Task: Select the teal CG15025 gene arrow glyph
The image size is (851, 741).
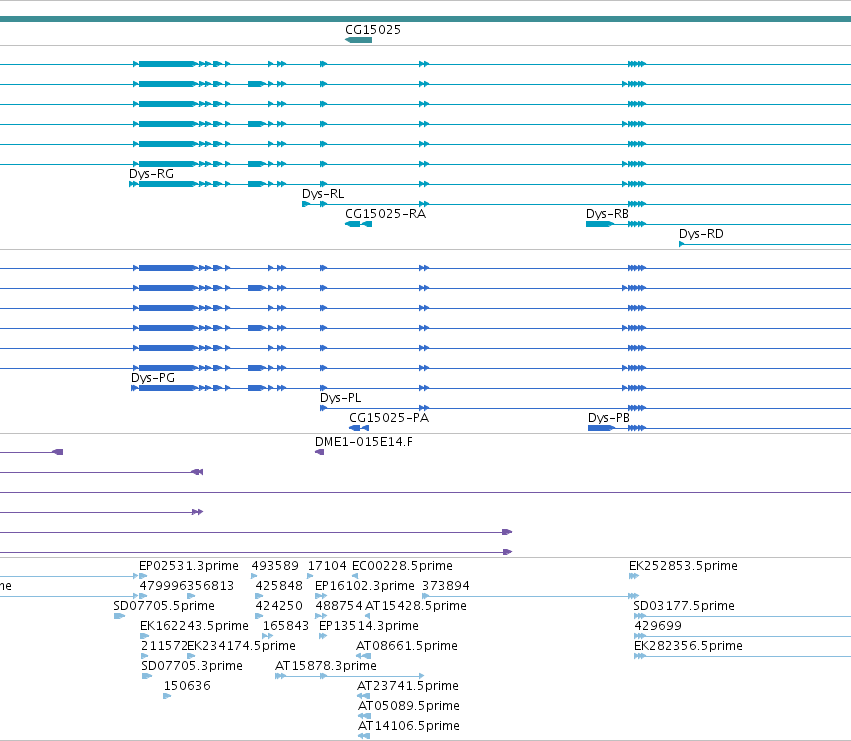Action: coord(358,40)
